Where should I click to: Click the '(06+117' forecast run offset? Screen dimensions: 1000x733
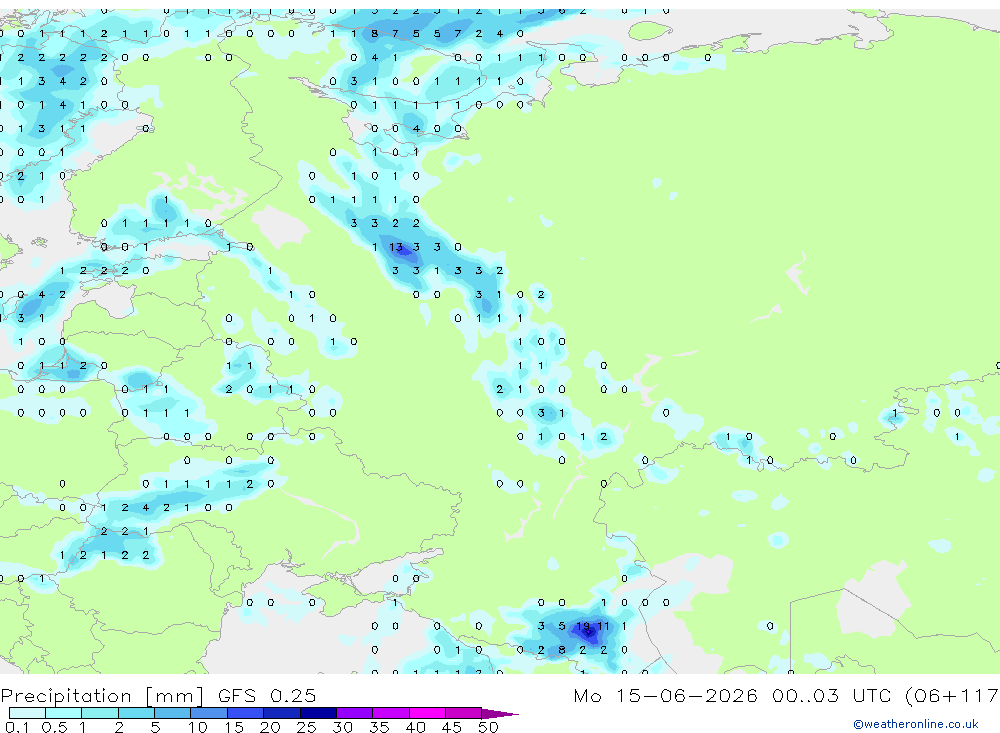952,695
